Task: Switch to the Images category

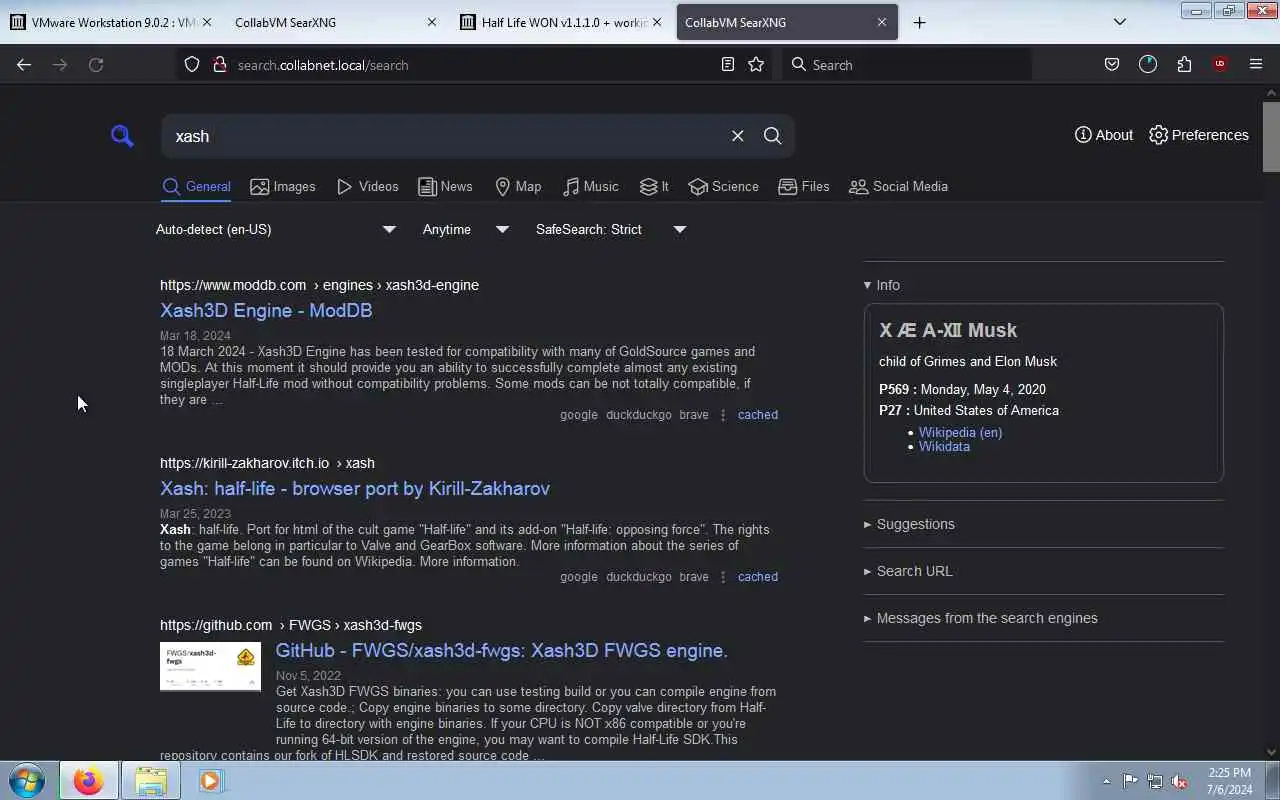Action: 283,186
